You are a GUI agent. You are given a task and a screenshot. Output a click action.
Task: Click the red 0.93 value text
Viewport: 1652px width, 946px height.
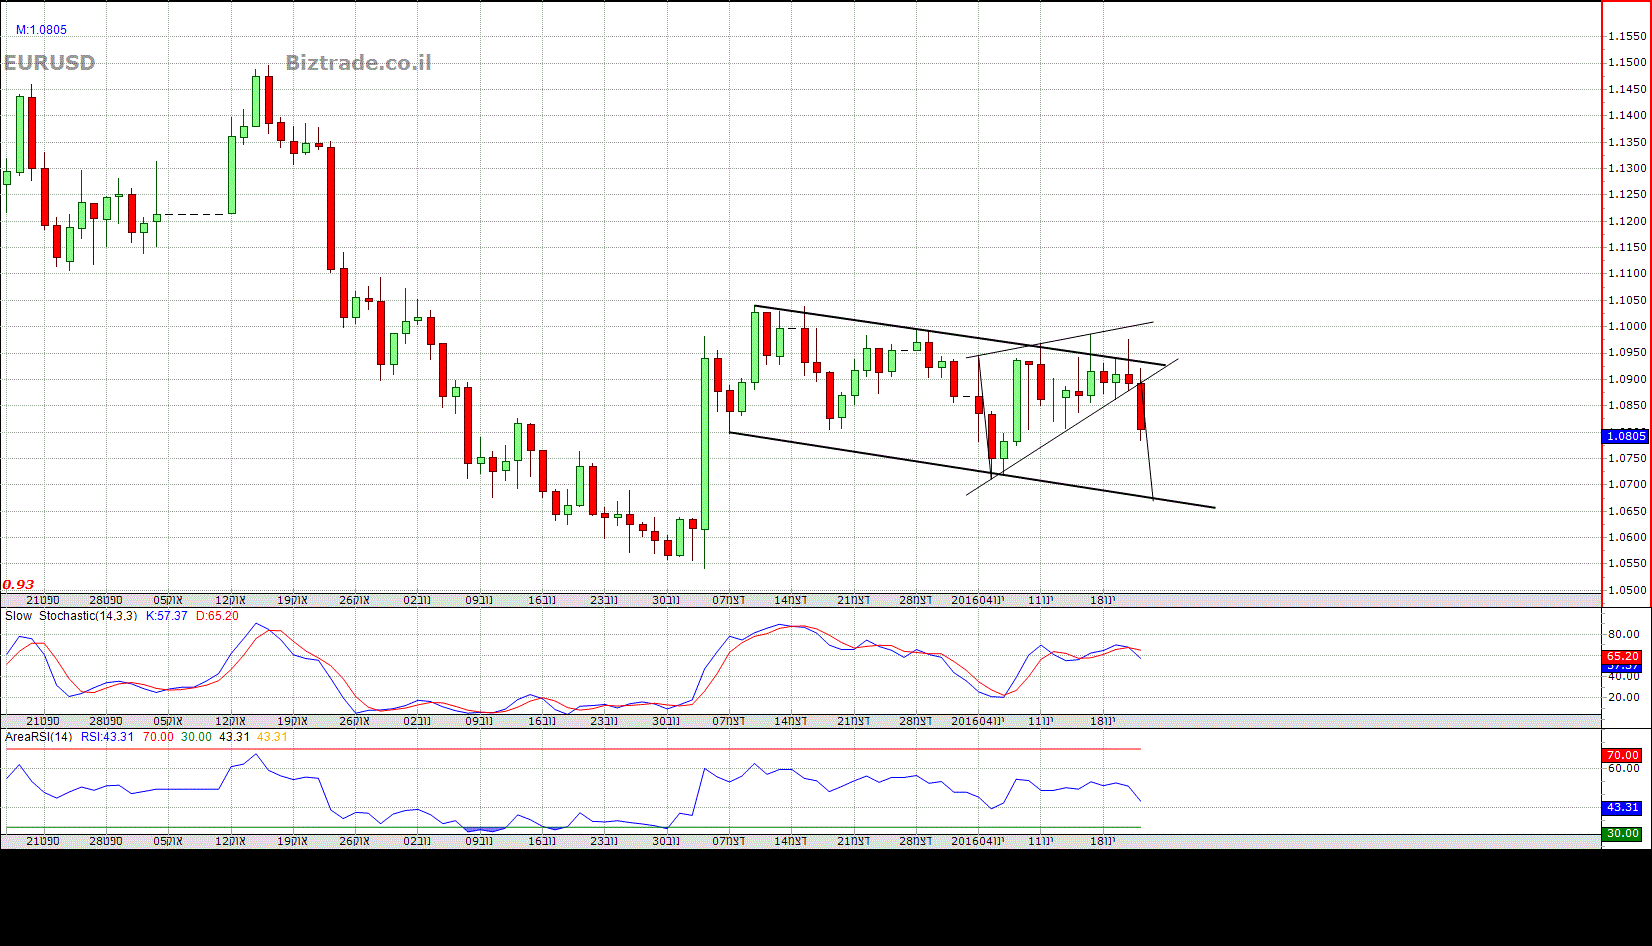[18, 585]
